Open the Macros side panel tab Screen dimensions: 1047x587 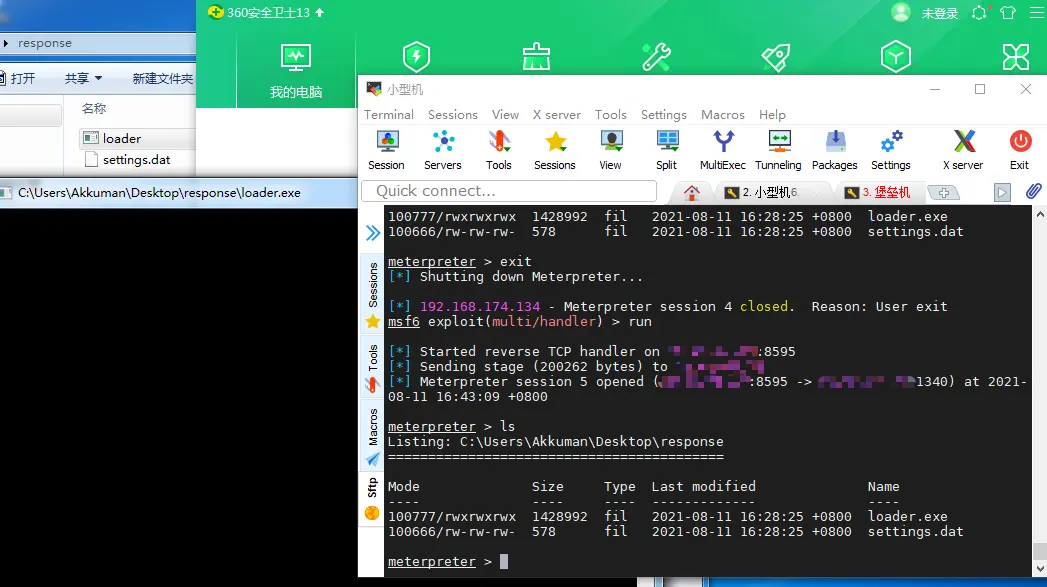(373, 437)
